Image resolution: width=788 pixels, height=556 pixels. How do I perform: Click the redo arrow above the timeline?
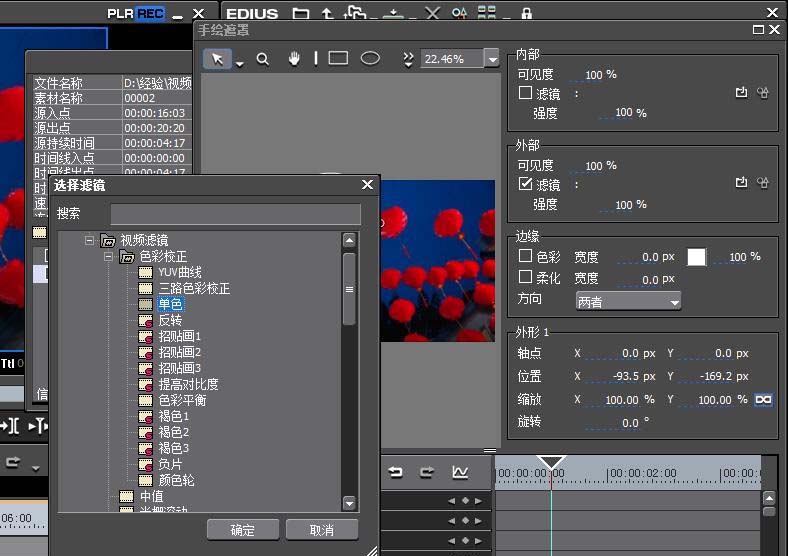point(427,472)
